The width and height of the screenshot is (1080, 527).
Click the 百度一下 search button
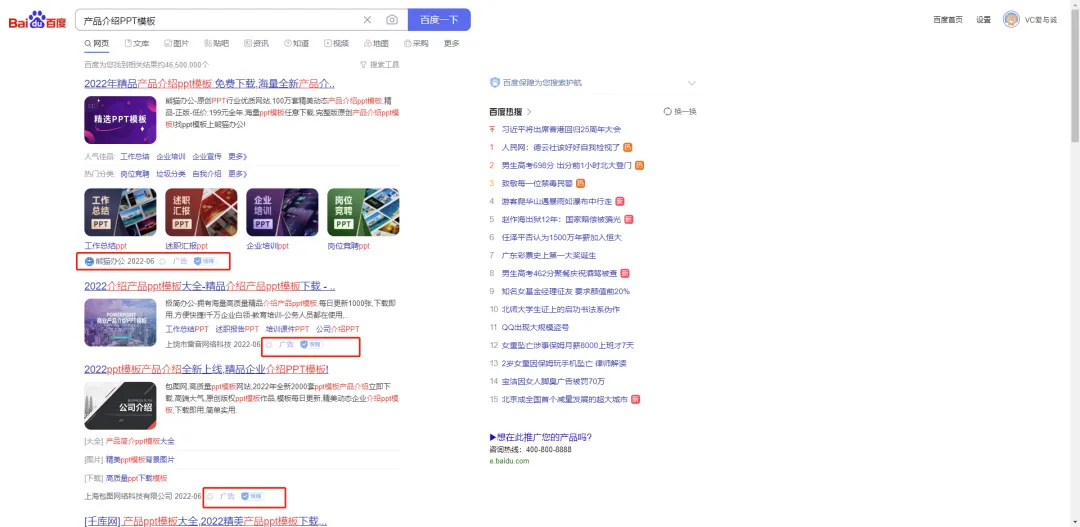click(439, 20)
